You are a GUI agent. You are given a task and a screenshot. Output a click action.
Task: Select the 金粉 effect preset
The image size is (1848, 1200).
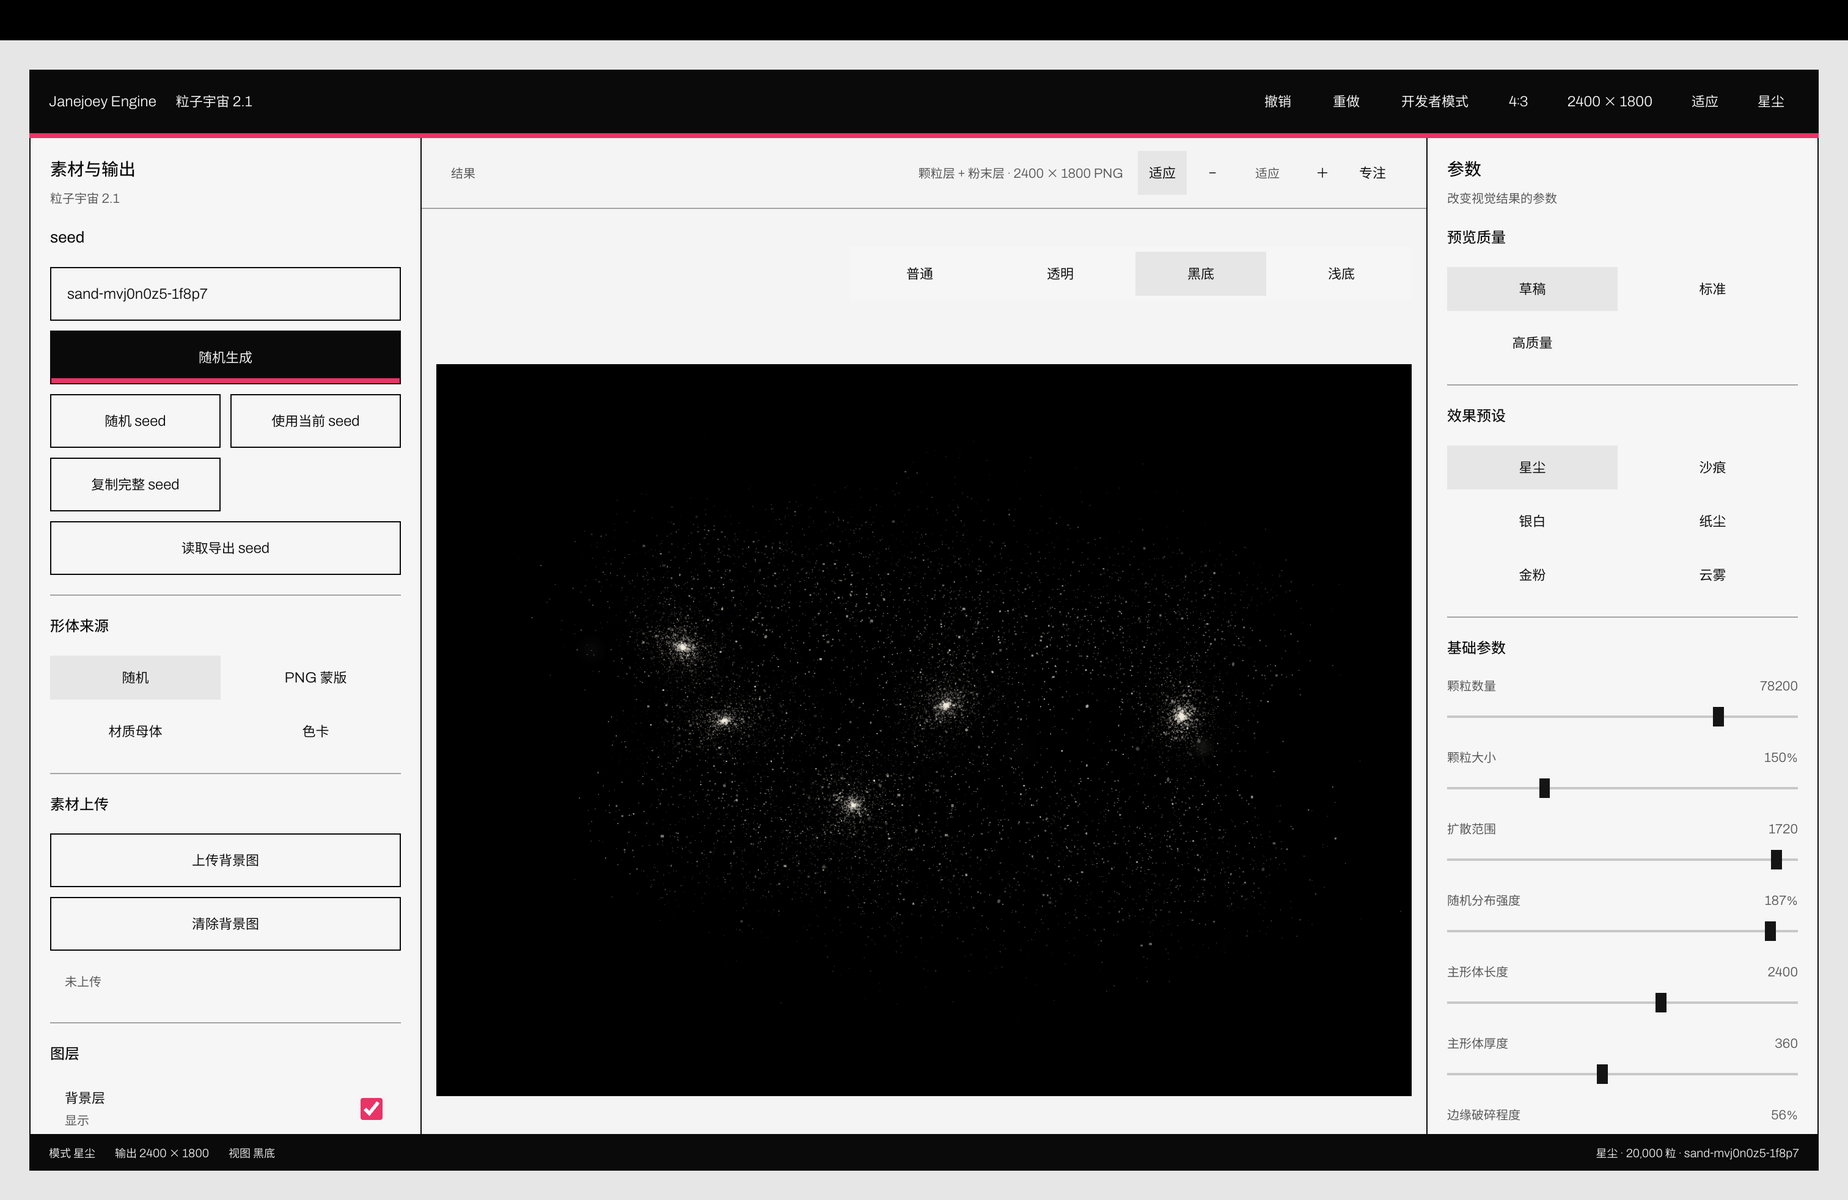(x=1532, y=576)
